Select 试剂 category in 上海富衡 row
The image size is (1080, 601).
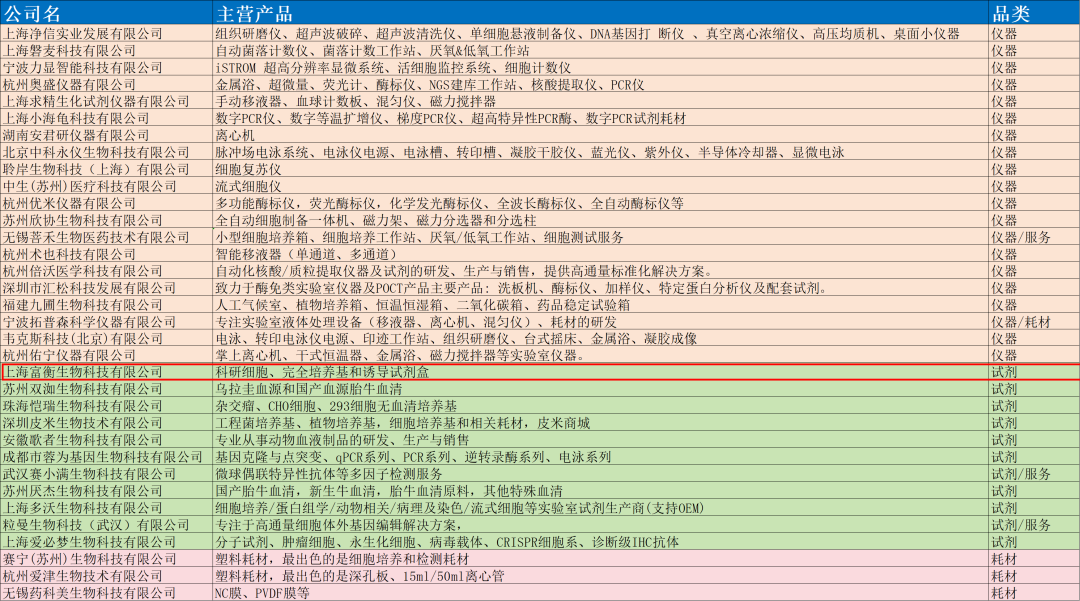[1035, 372]
